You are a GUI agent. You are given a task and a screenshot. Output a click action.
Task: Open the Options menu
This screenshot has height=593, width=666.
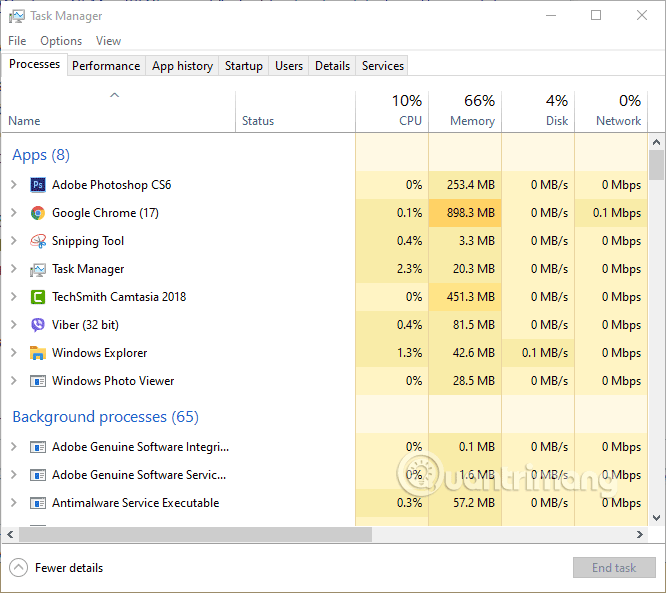coord(61,41)
